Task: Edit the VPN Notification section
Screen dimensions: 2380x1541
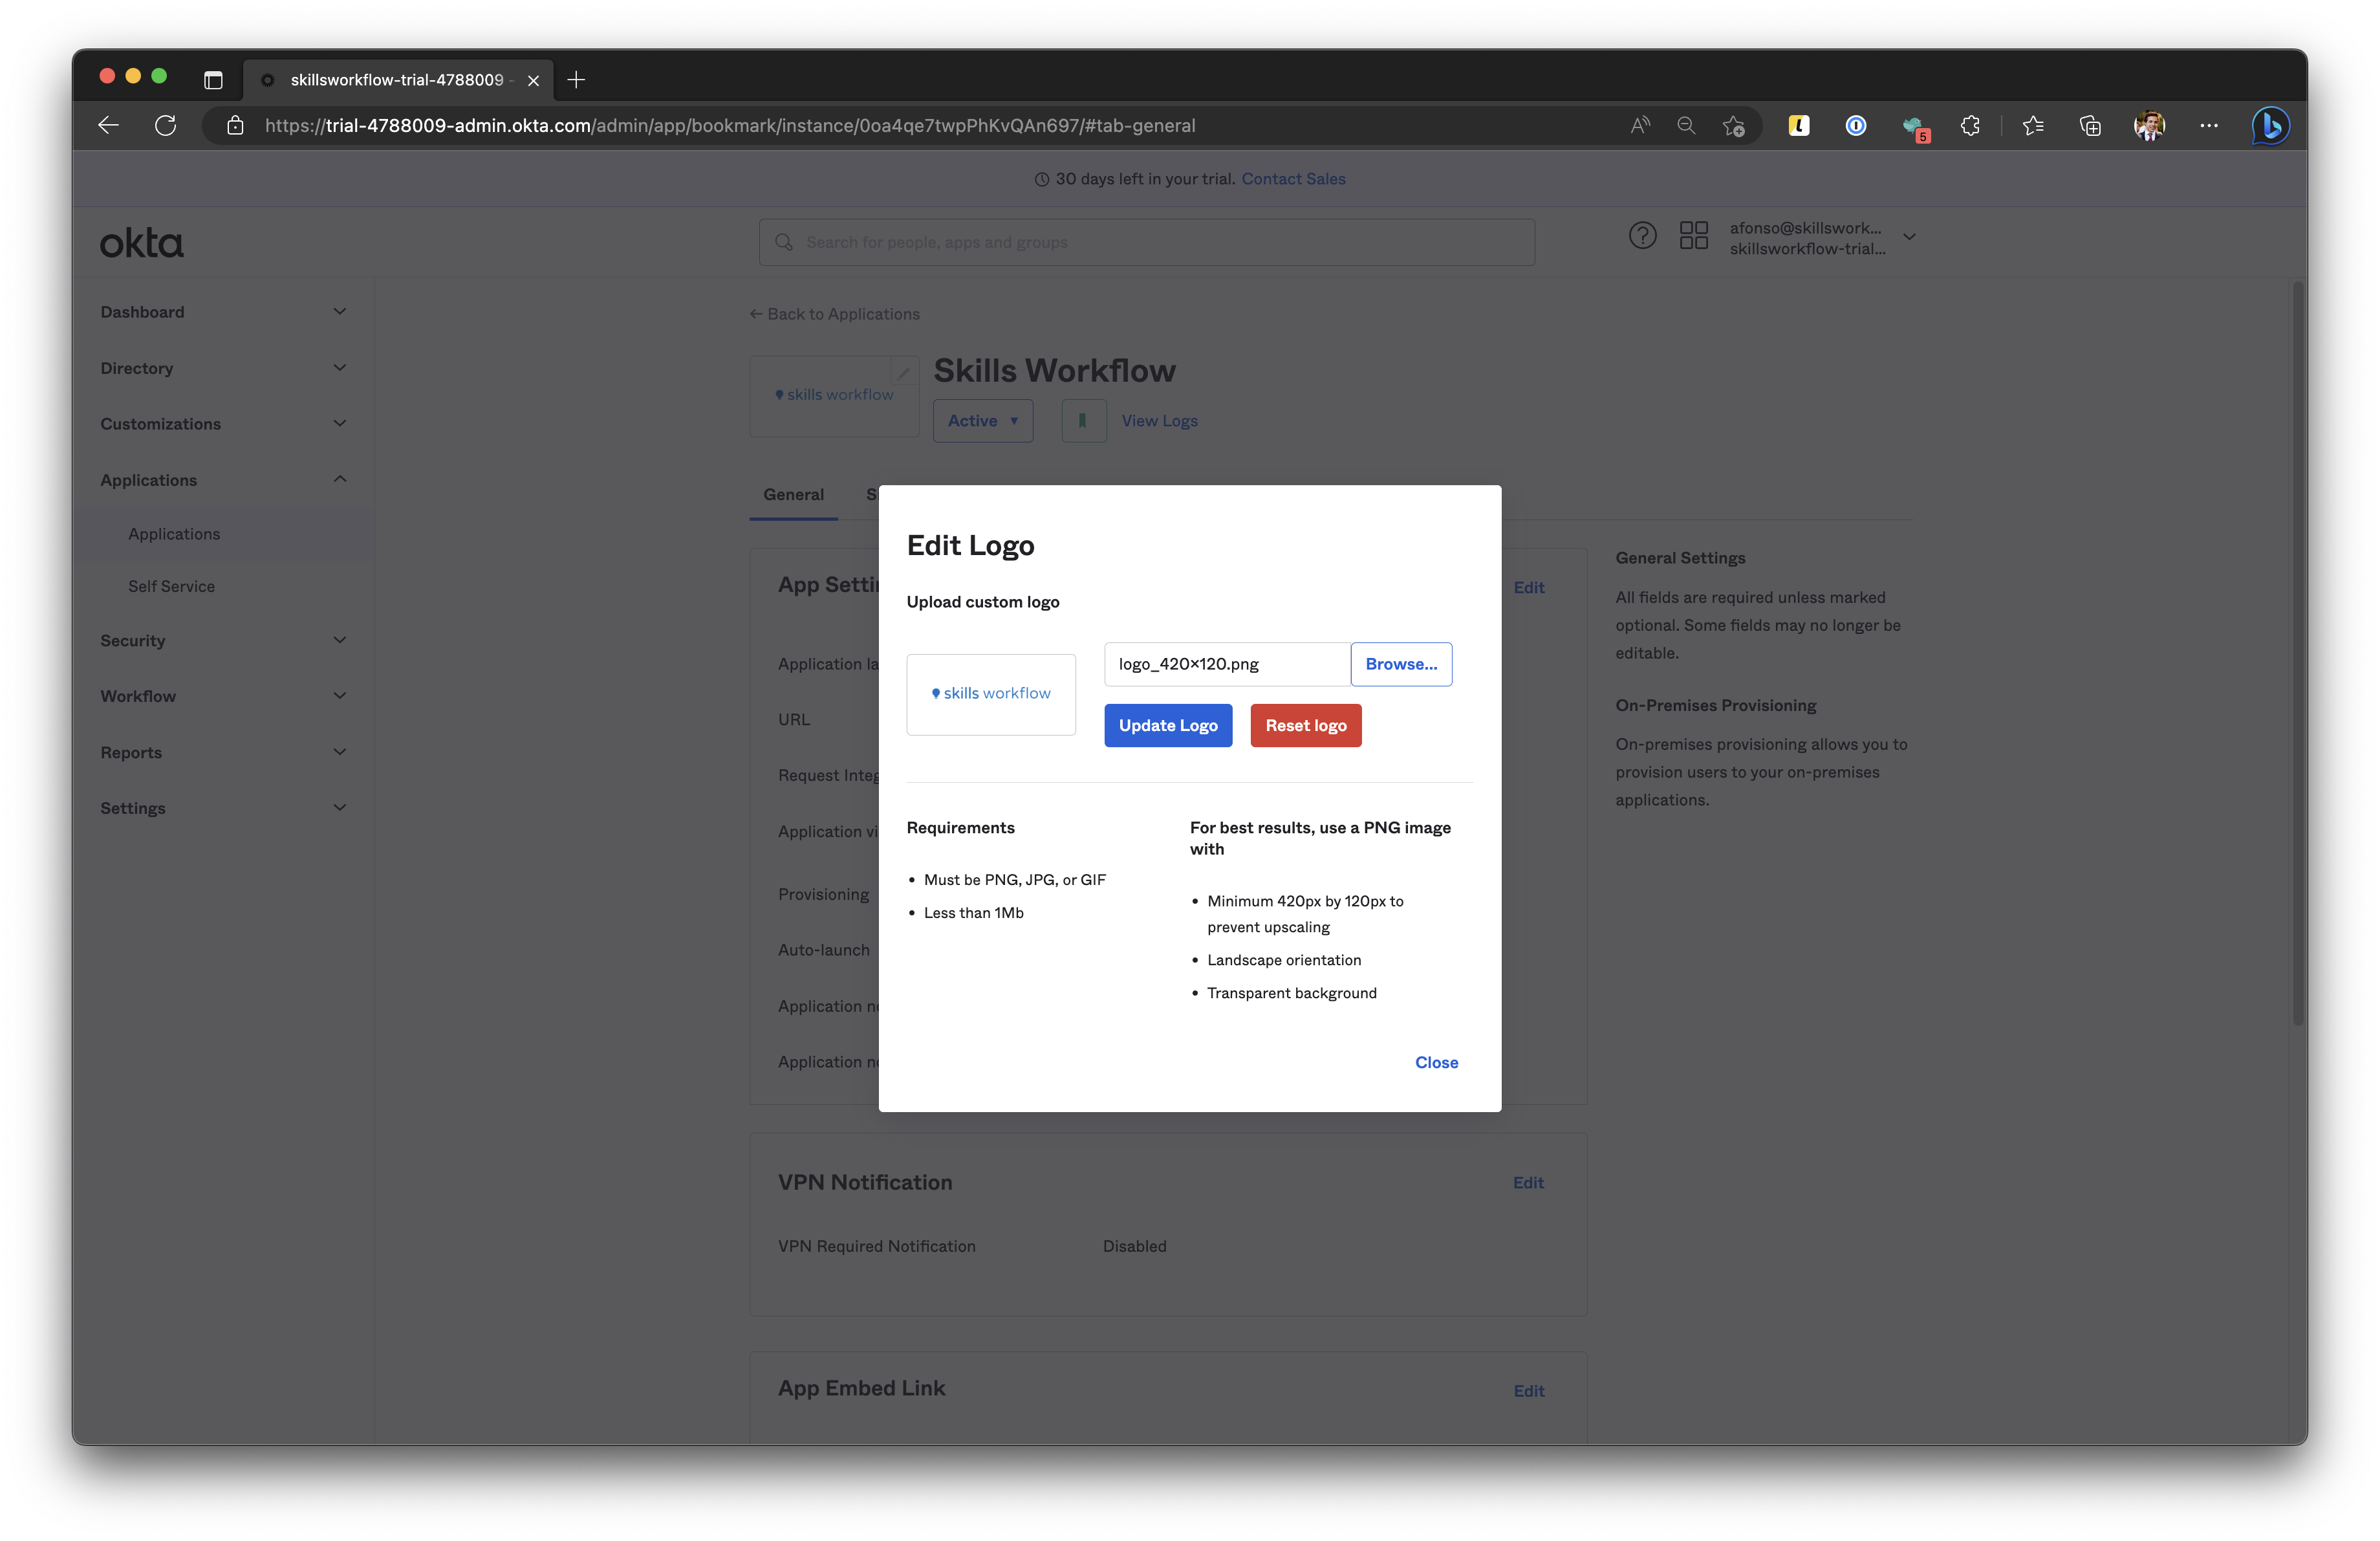Action: click(x=1528, y=1182)
